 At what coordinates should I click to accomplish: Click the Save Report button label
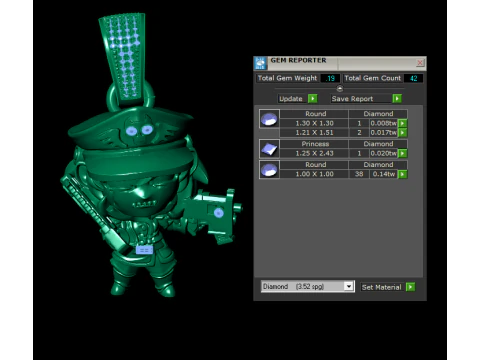click(352, 99)
